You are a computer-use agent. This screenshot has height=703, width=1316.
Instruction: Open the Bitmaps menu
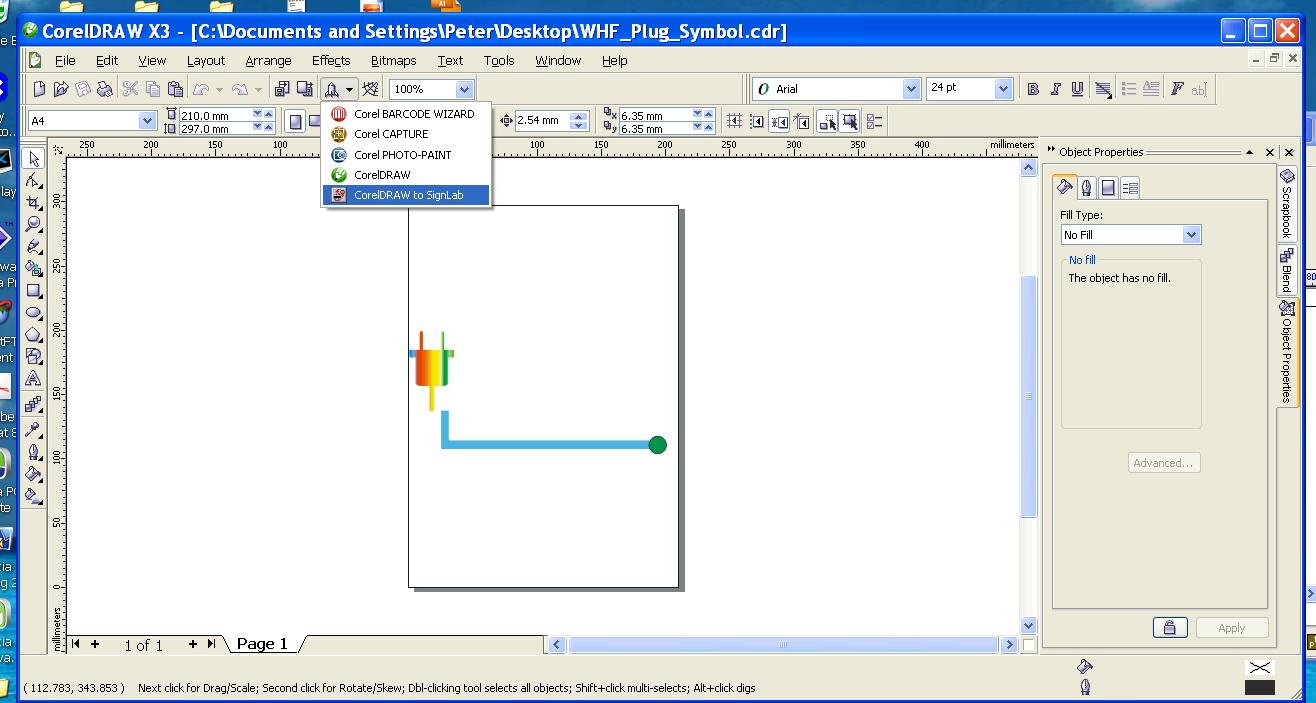coord(393,60)
